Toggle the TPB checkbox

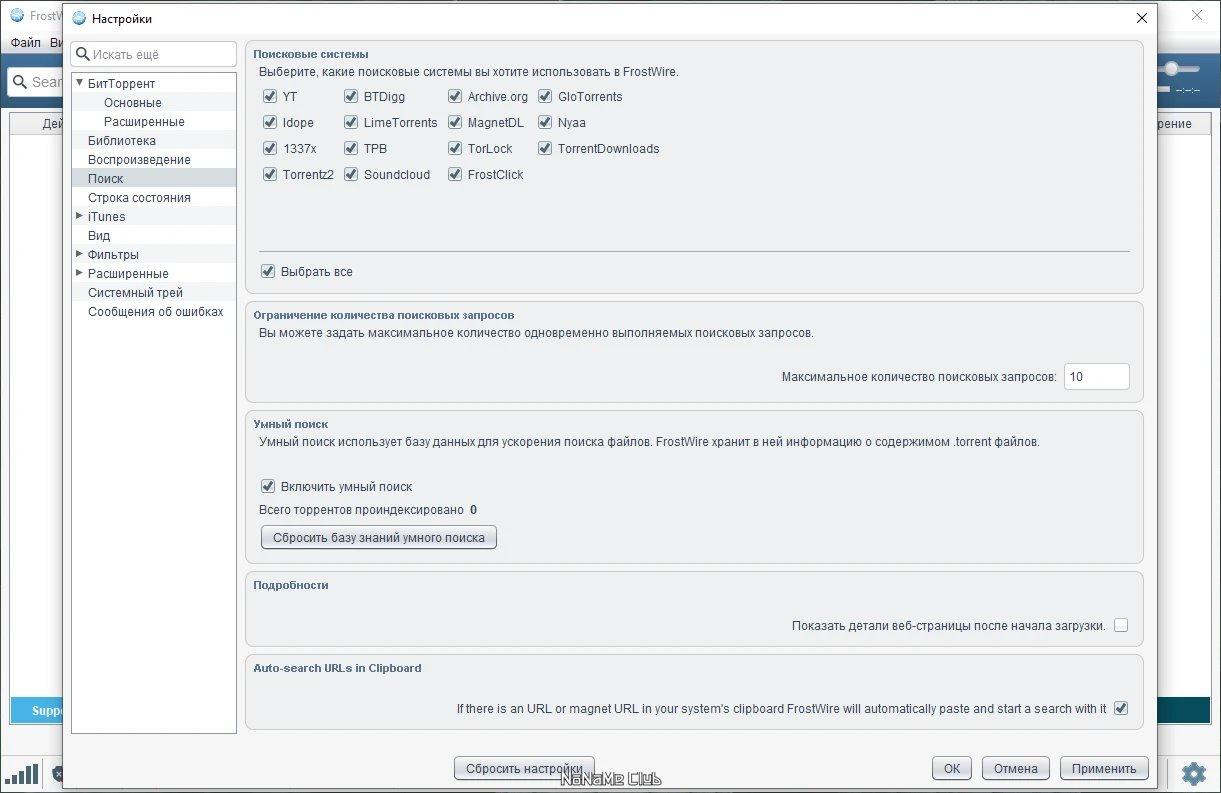tap(351, 149)
